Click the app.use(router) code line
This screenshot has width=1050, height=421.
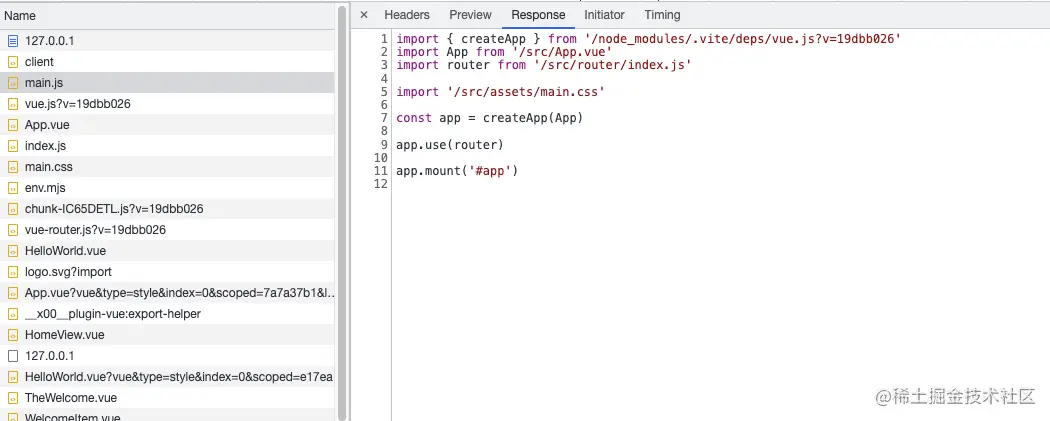pos(450,145)
